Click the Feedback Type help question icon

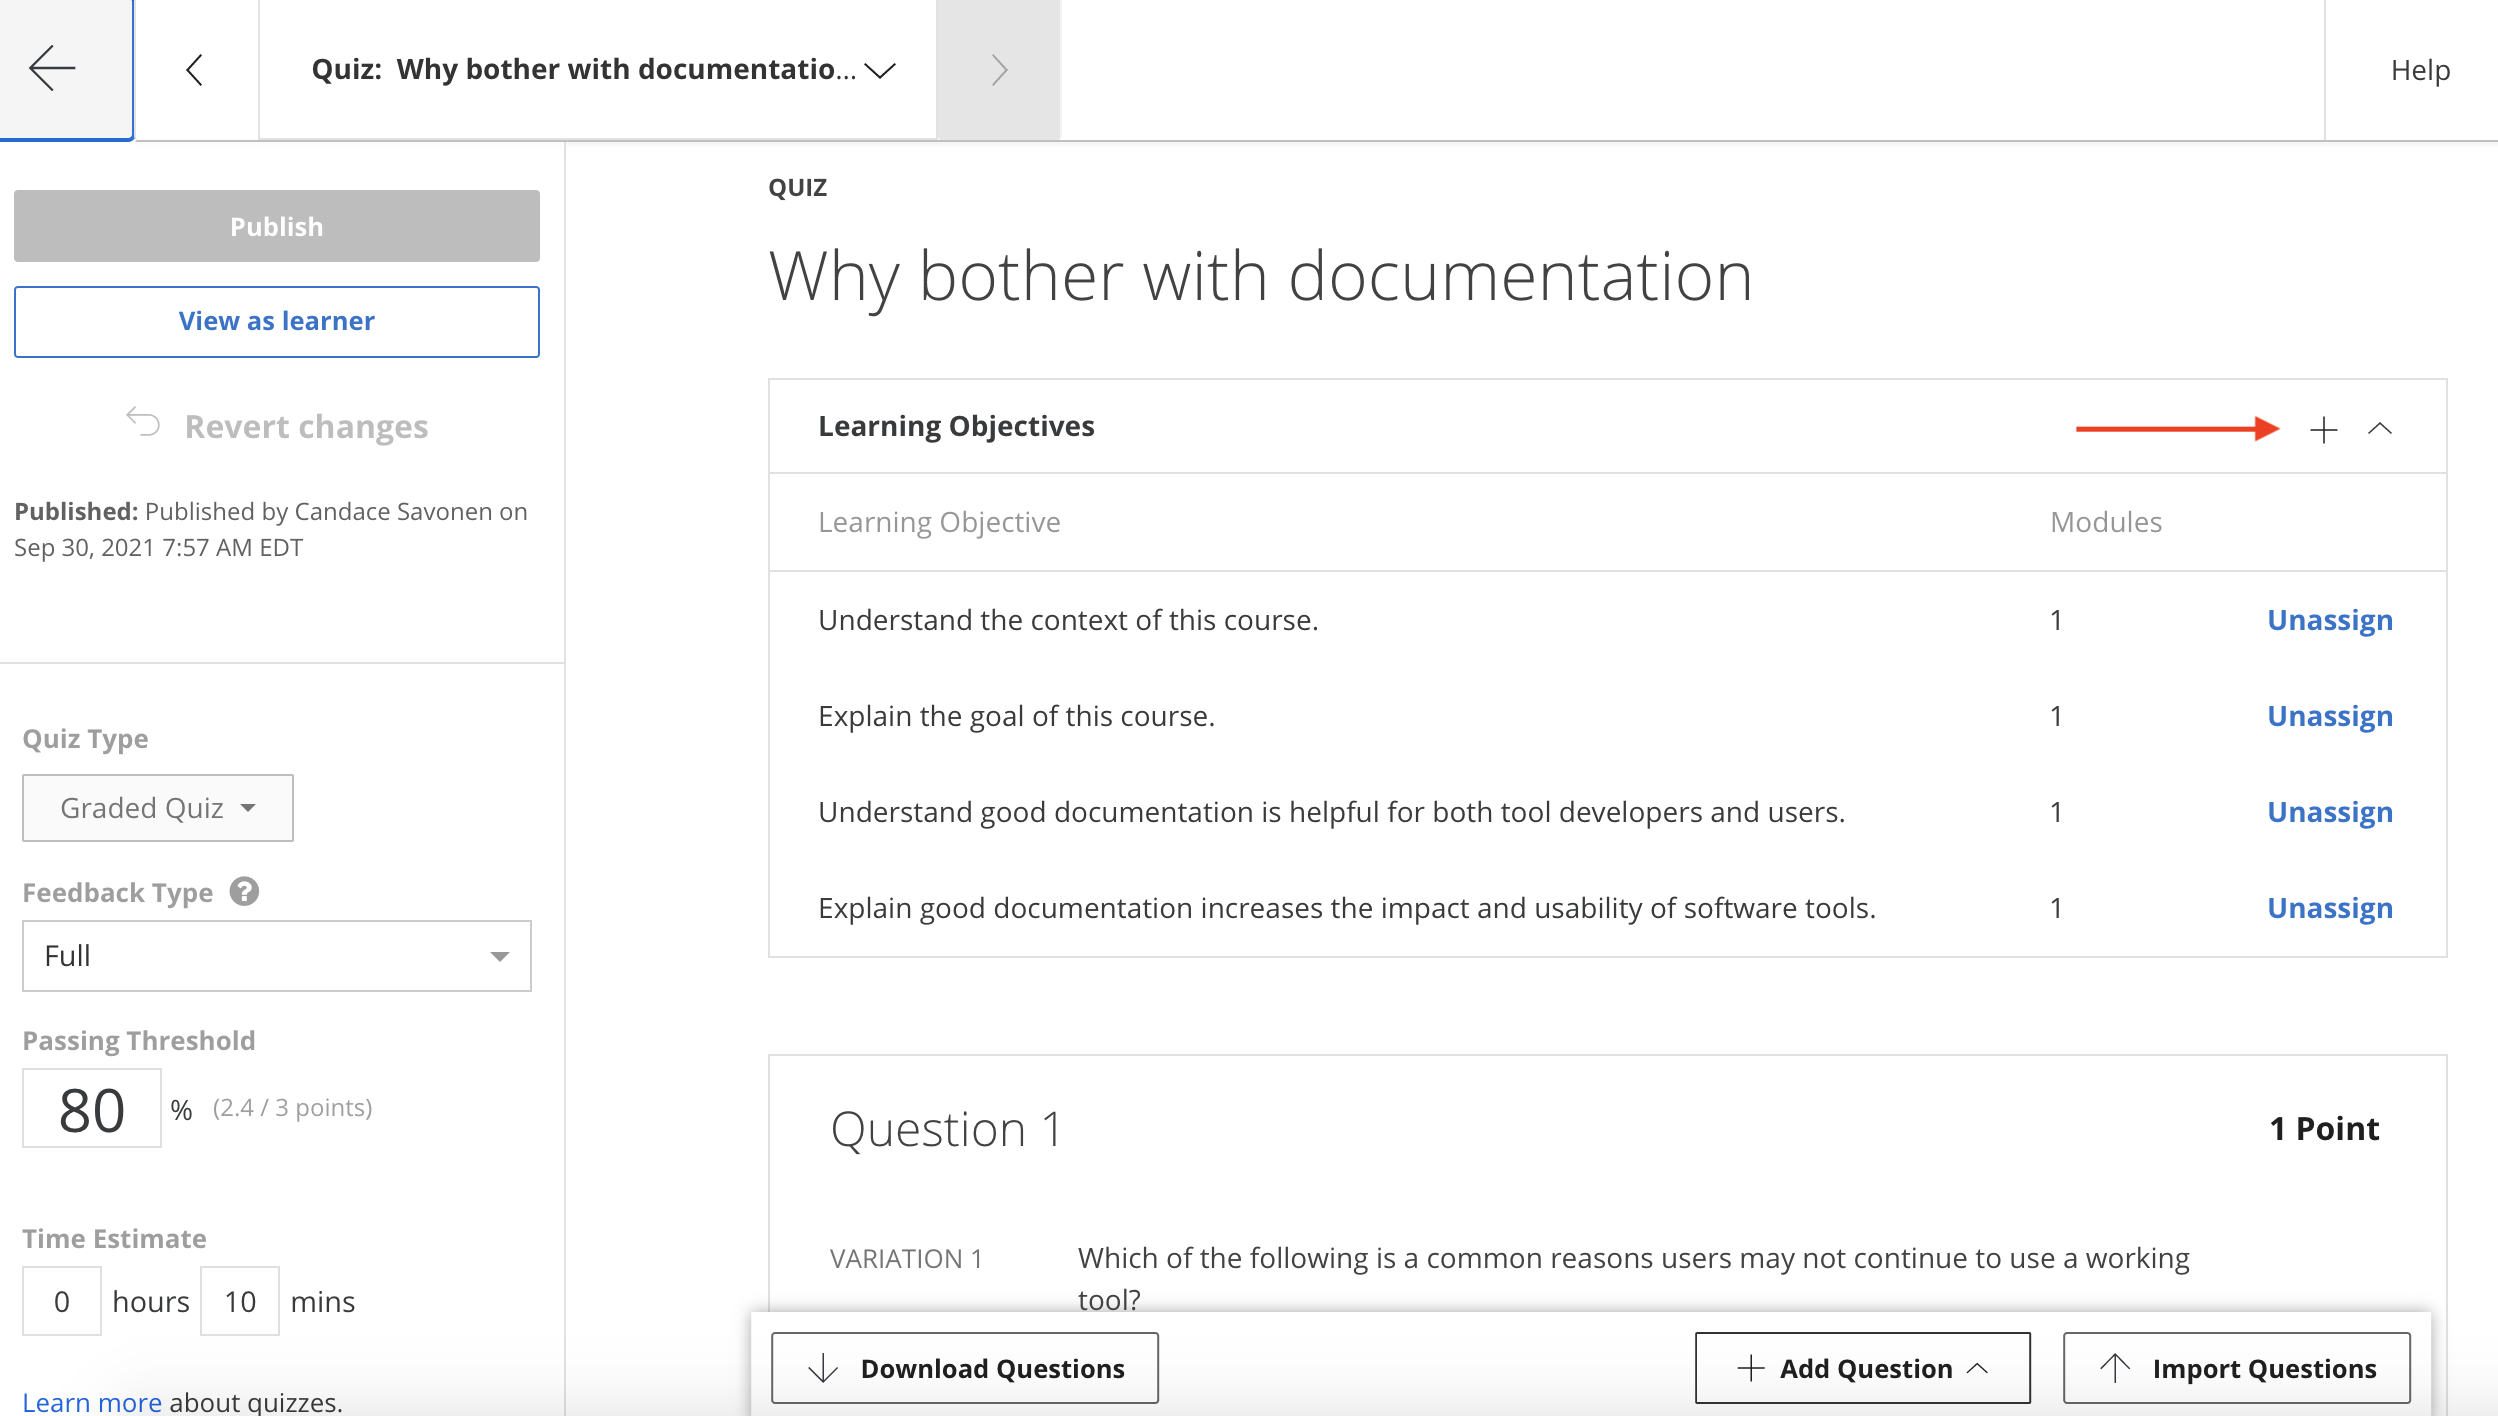click(244, 891)
